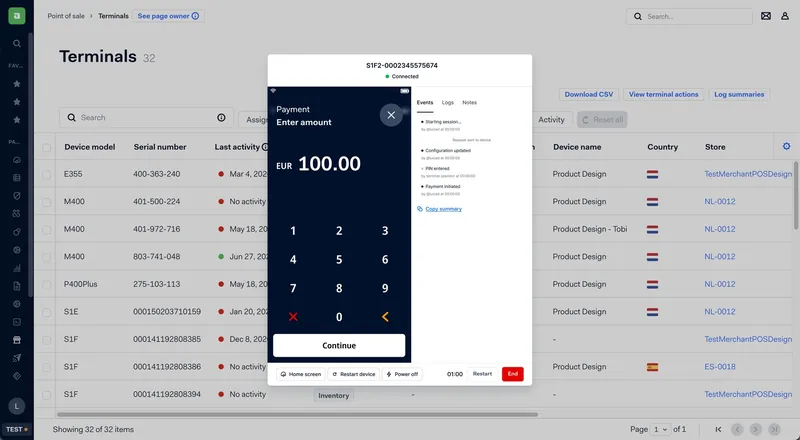The width and height of the screenshot is (800, 440).
Task: Open the document icon in sidebar
Action: (x=17, y=286)
